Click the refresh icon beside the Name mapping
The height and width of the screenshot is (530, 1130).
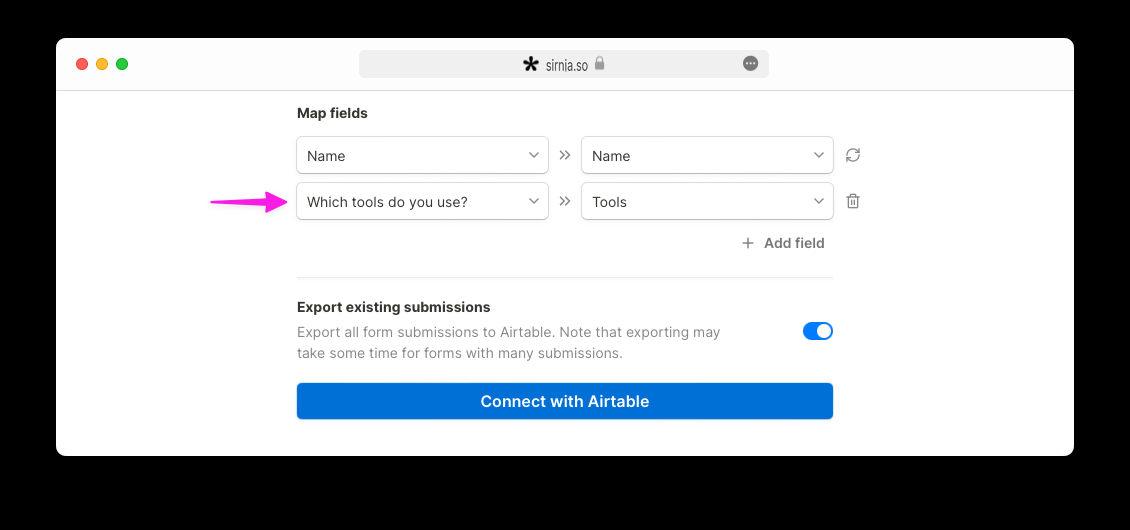[853, 155]
